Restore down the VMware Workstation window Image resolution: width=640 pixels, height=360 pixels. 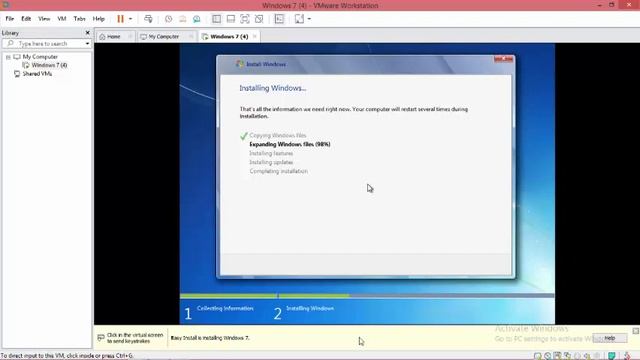611,5
